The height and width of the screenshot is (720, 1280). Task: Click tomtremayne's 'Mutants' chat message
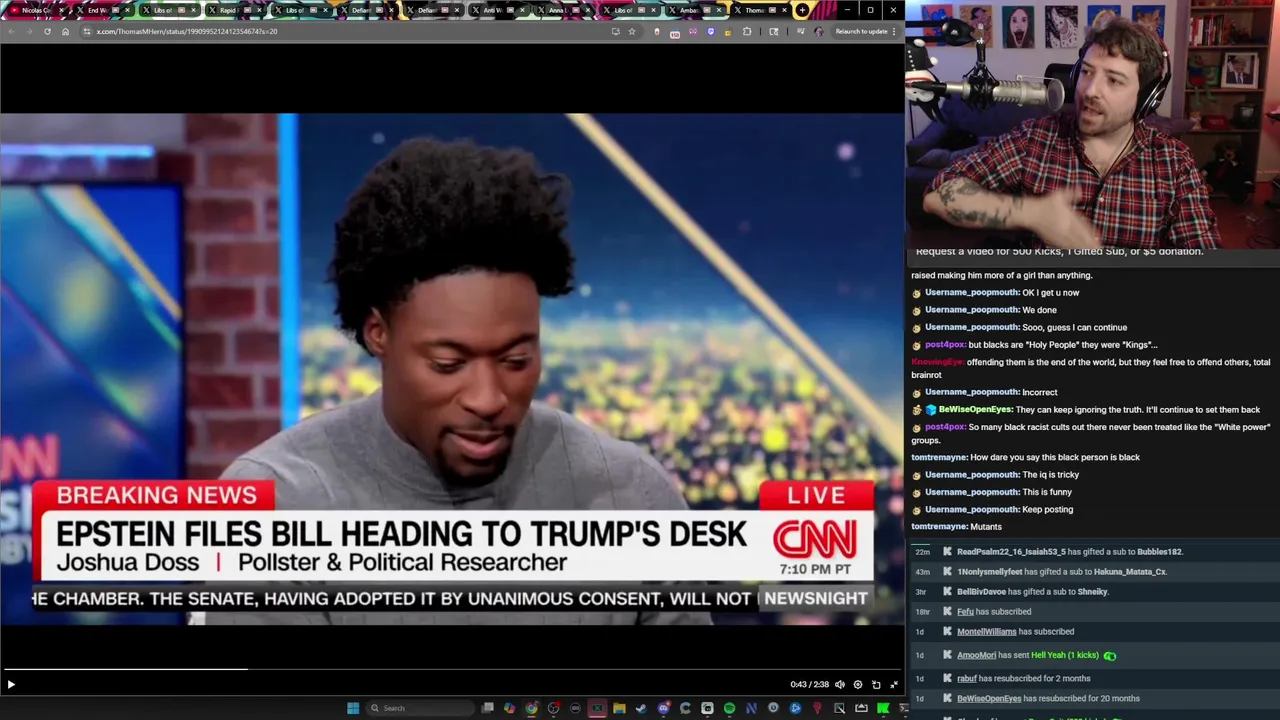click(986, 527)
